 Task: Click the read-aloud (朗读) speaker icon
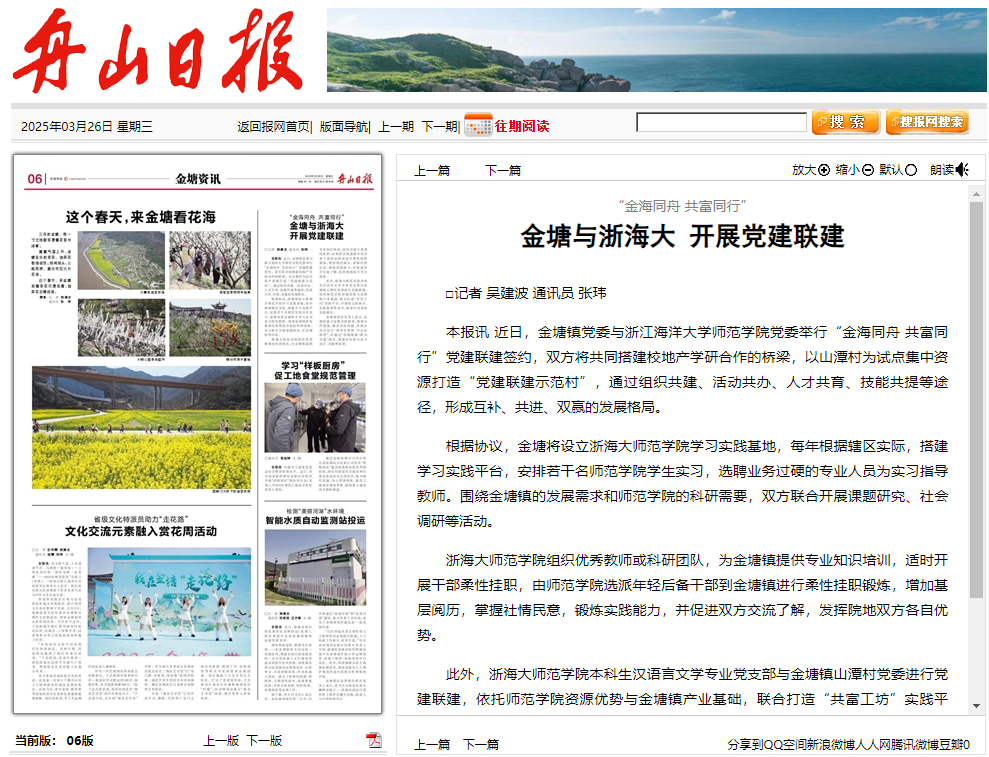(962, 170)
